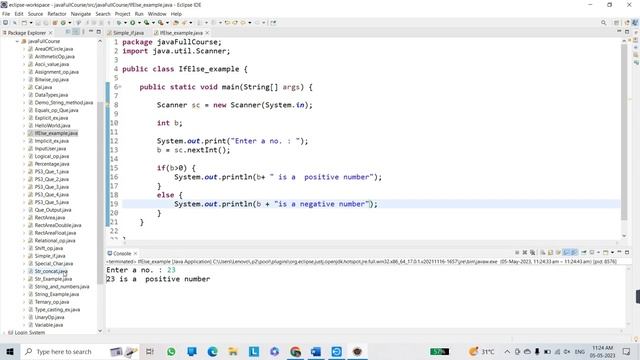Image resolution: width=640 pixels, height=360 pixels.
Task: Click the Forward navigation arrow icon
Action: coord(257,22)
